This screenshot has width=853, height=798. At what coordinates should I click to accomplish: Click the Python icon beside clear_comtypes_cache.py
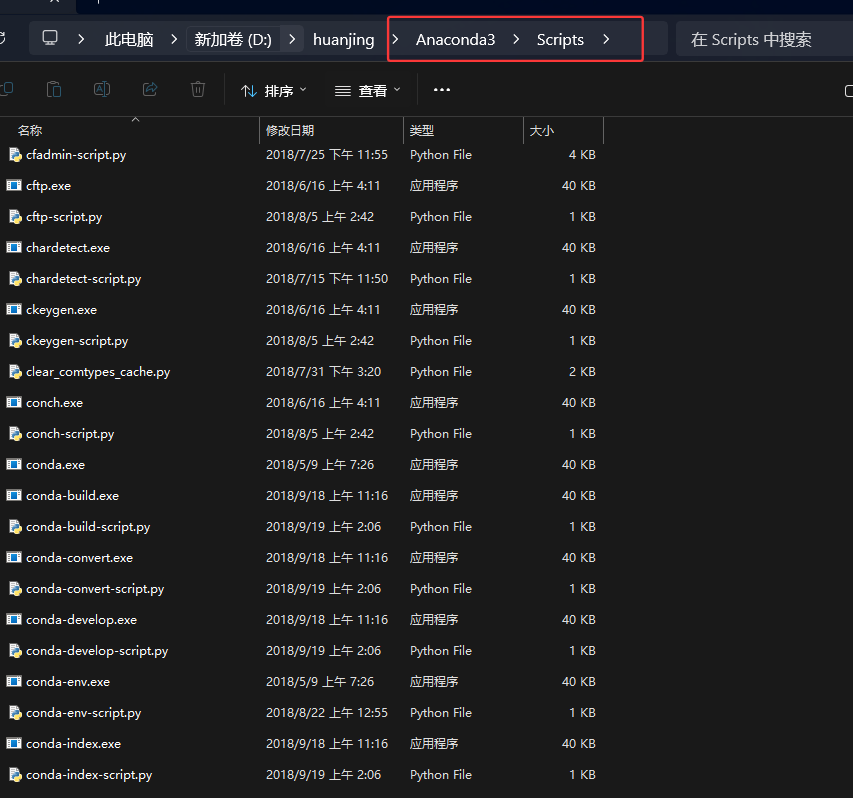point(15,372)
